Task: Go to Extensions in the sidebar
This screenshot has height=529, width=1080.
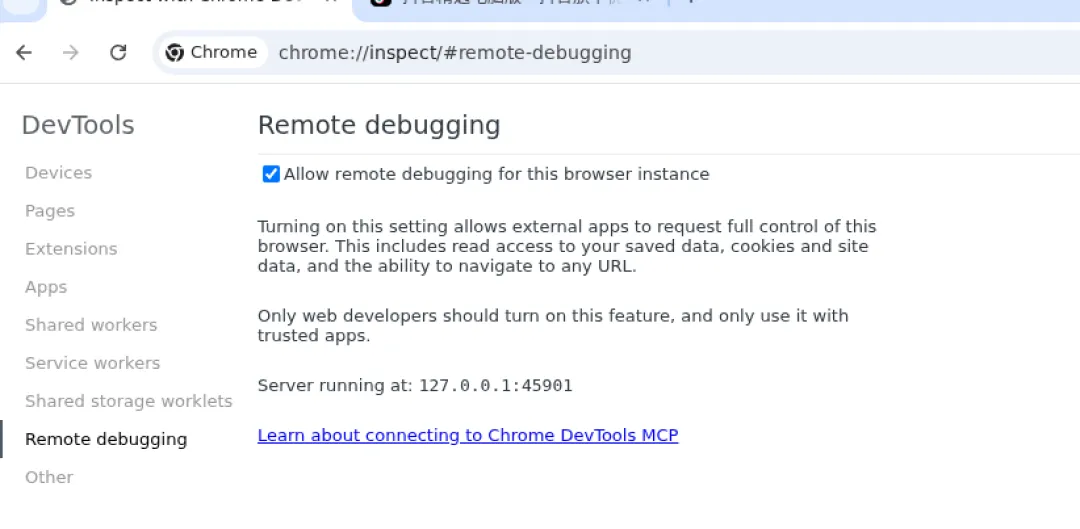Action: [x=71, y=249]
